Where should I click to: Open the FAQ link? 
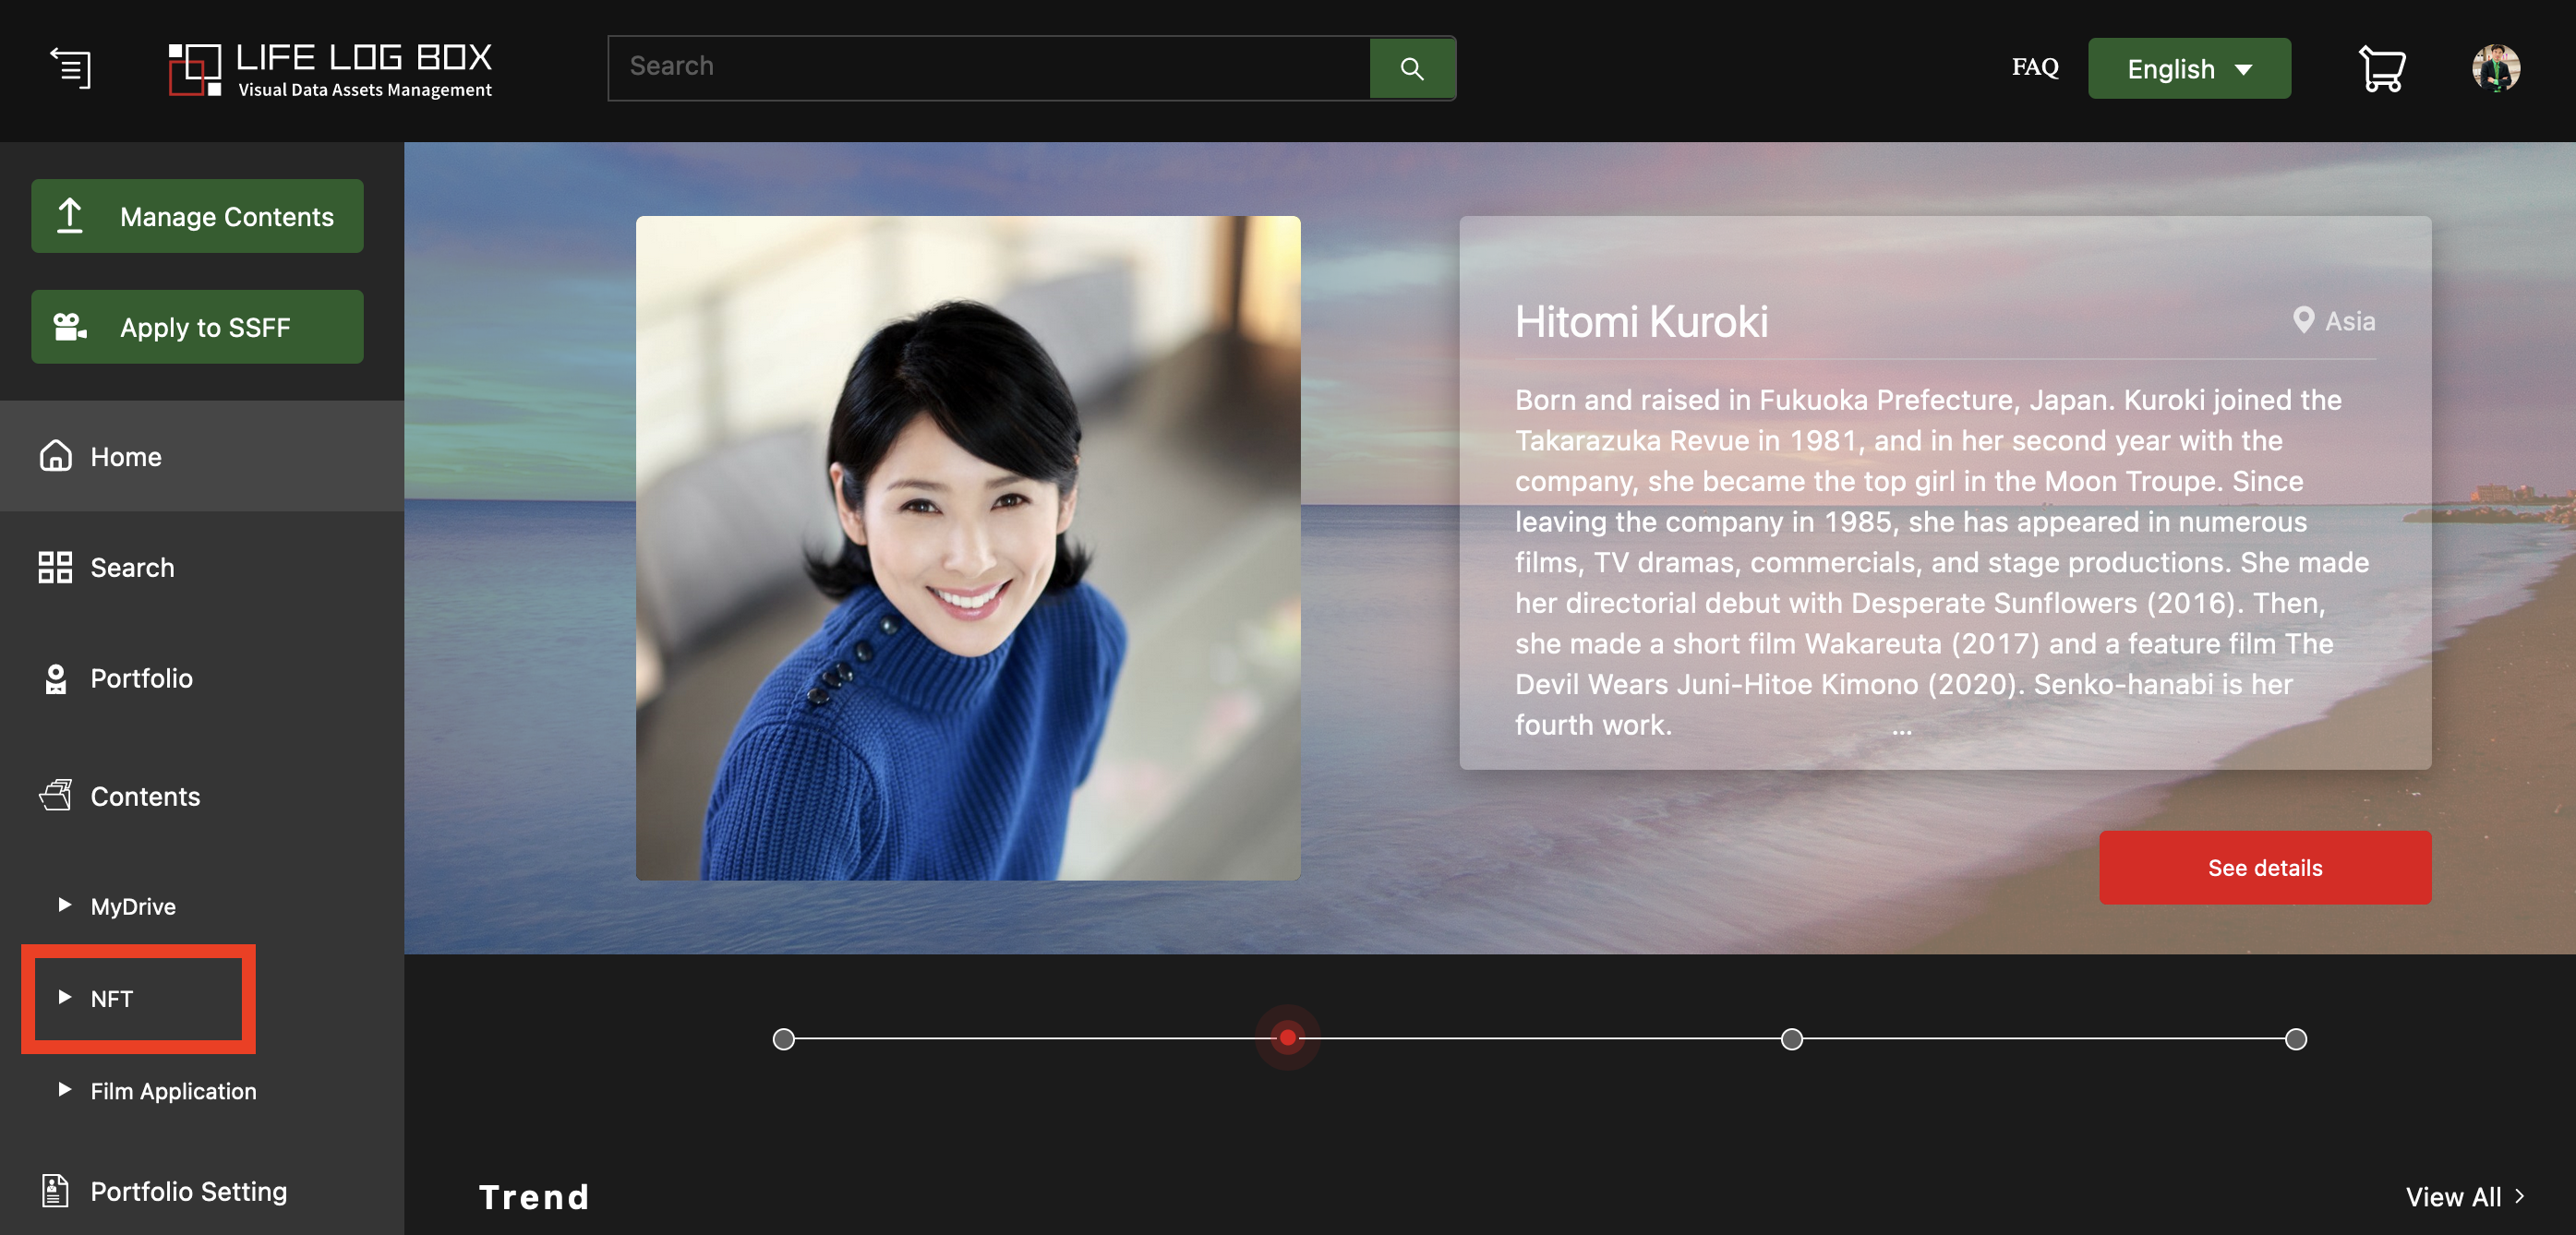pyautogui.click(x=2035, y=67)
